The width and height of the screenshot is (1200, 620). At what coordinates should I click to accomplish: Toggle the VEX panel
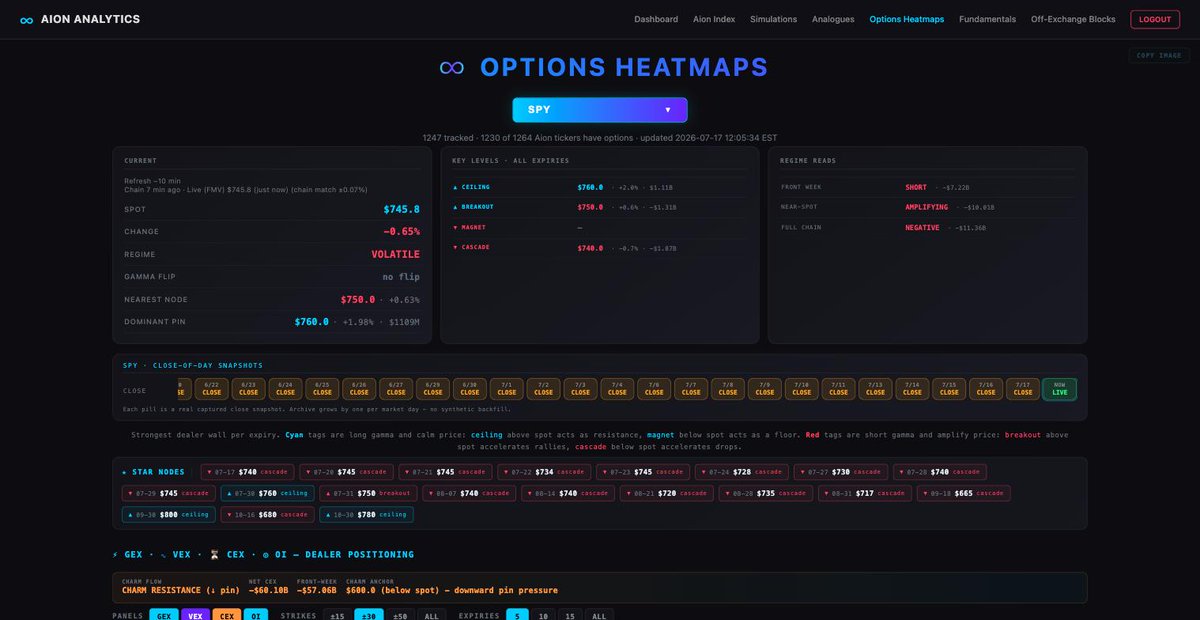pos(195,616)
